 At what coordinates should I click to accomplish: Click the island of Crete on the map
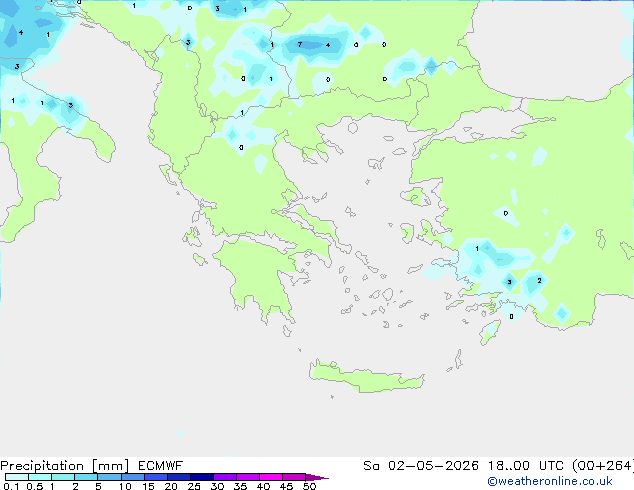click(x=366, y=377)
